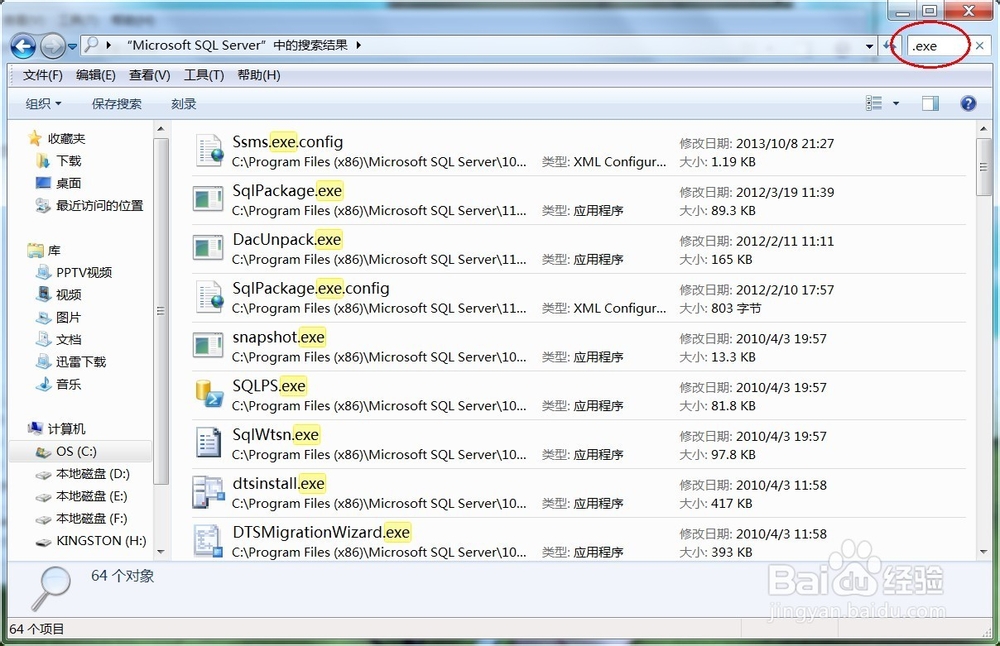
Task: Click the blue help question icon
Action: click(x=968, y=103)
